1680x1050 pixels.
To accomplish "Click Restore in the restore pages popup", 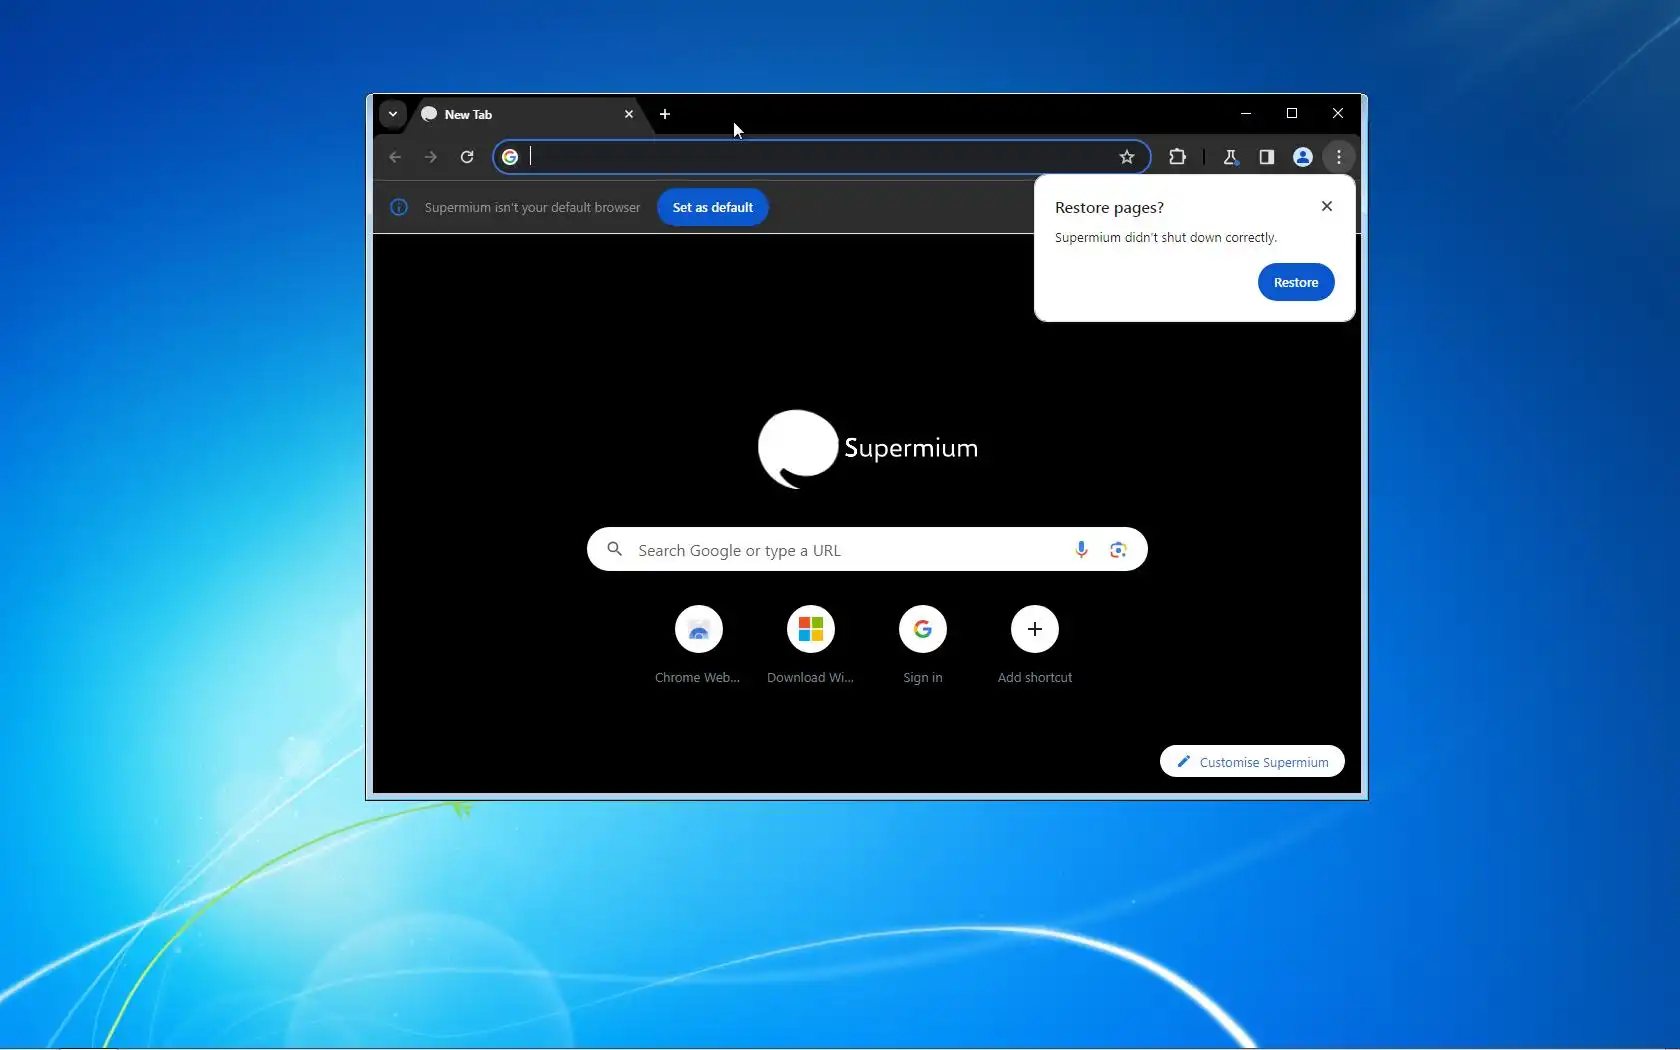I will click(1296, 283).
